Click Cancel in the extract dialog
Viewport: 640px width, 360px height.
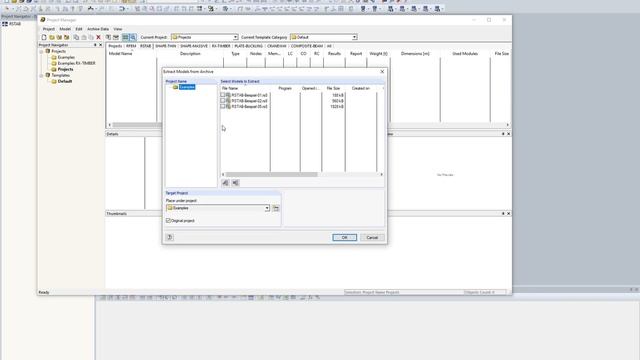click(372, 238)
